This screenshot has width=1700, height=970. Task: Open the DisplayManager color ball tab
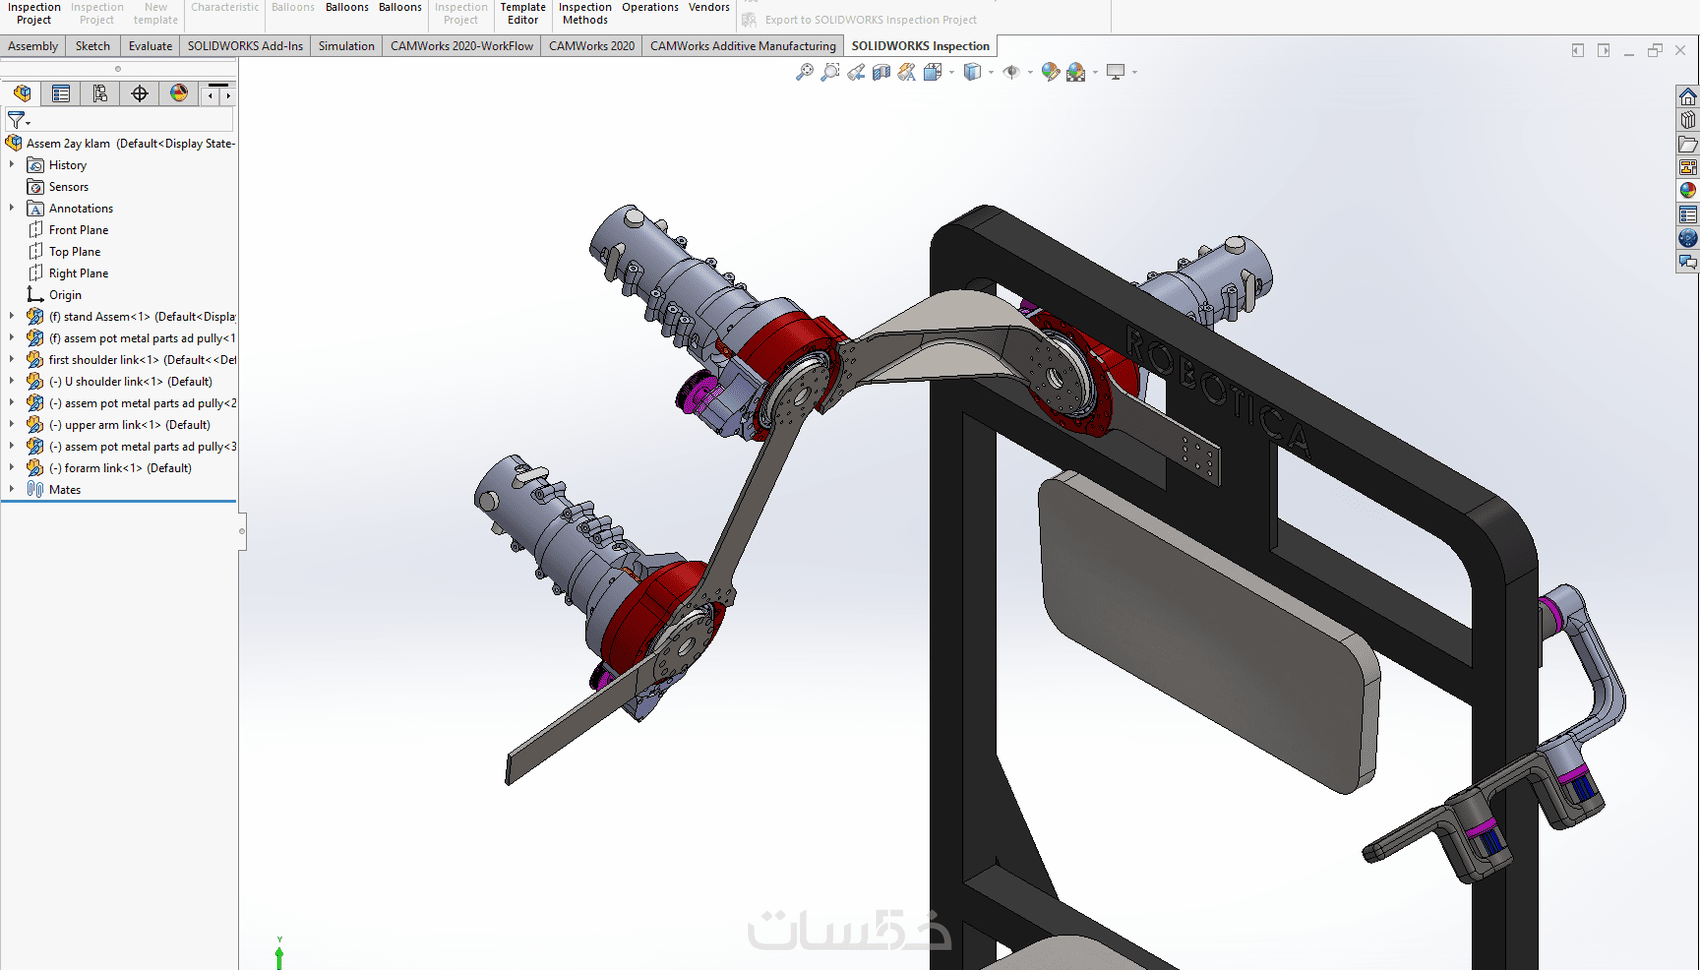pyautogui.click(x=179, y=93)
